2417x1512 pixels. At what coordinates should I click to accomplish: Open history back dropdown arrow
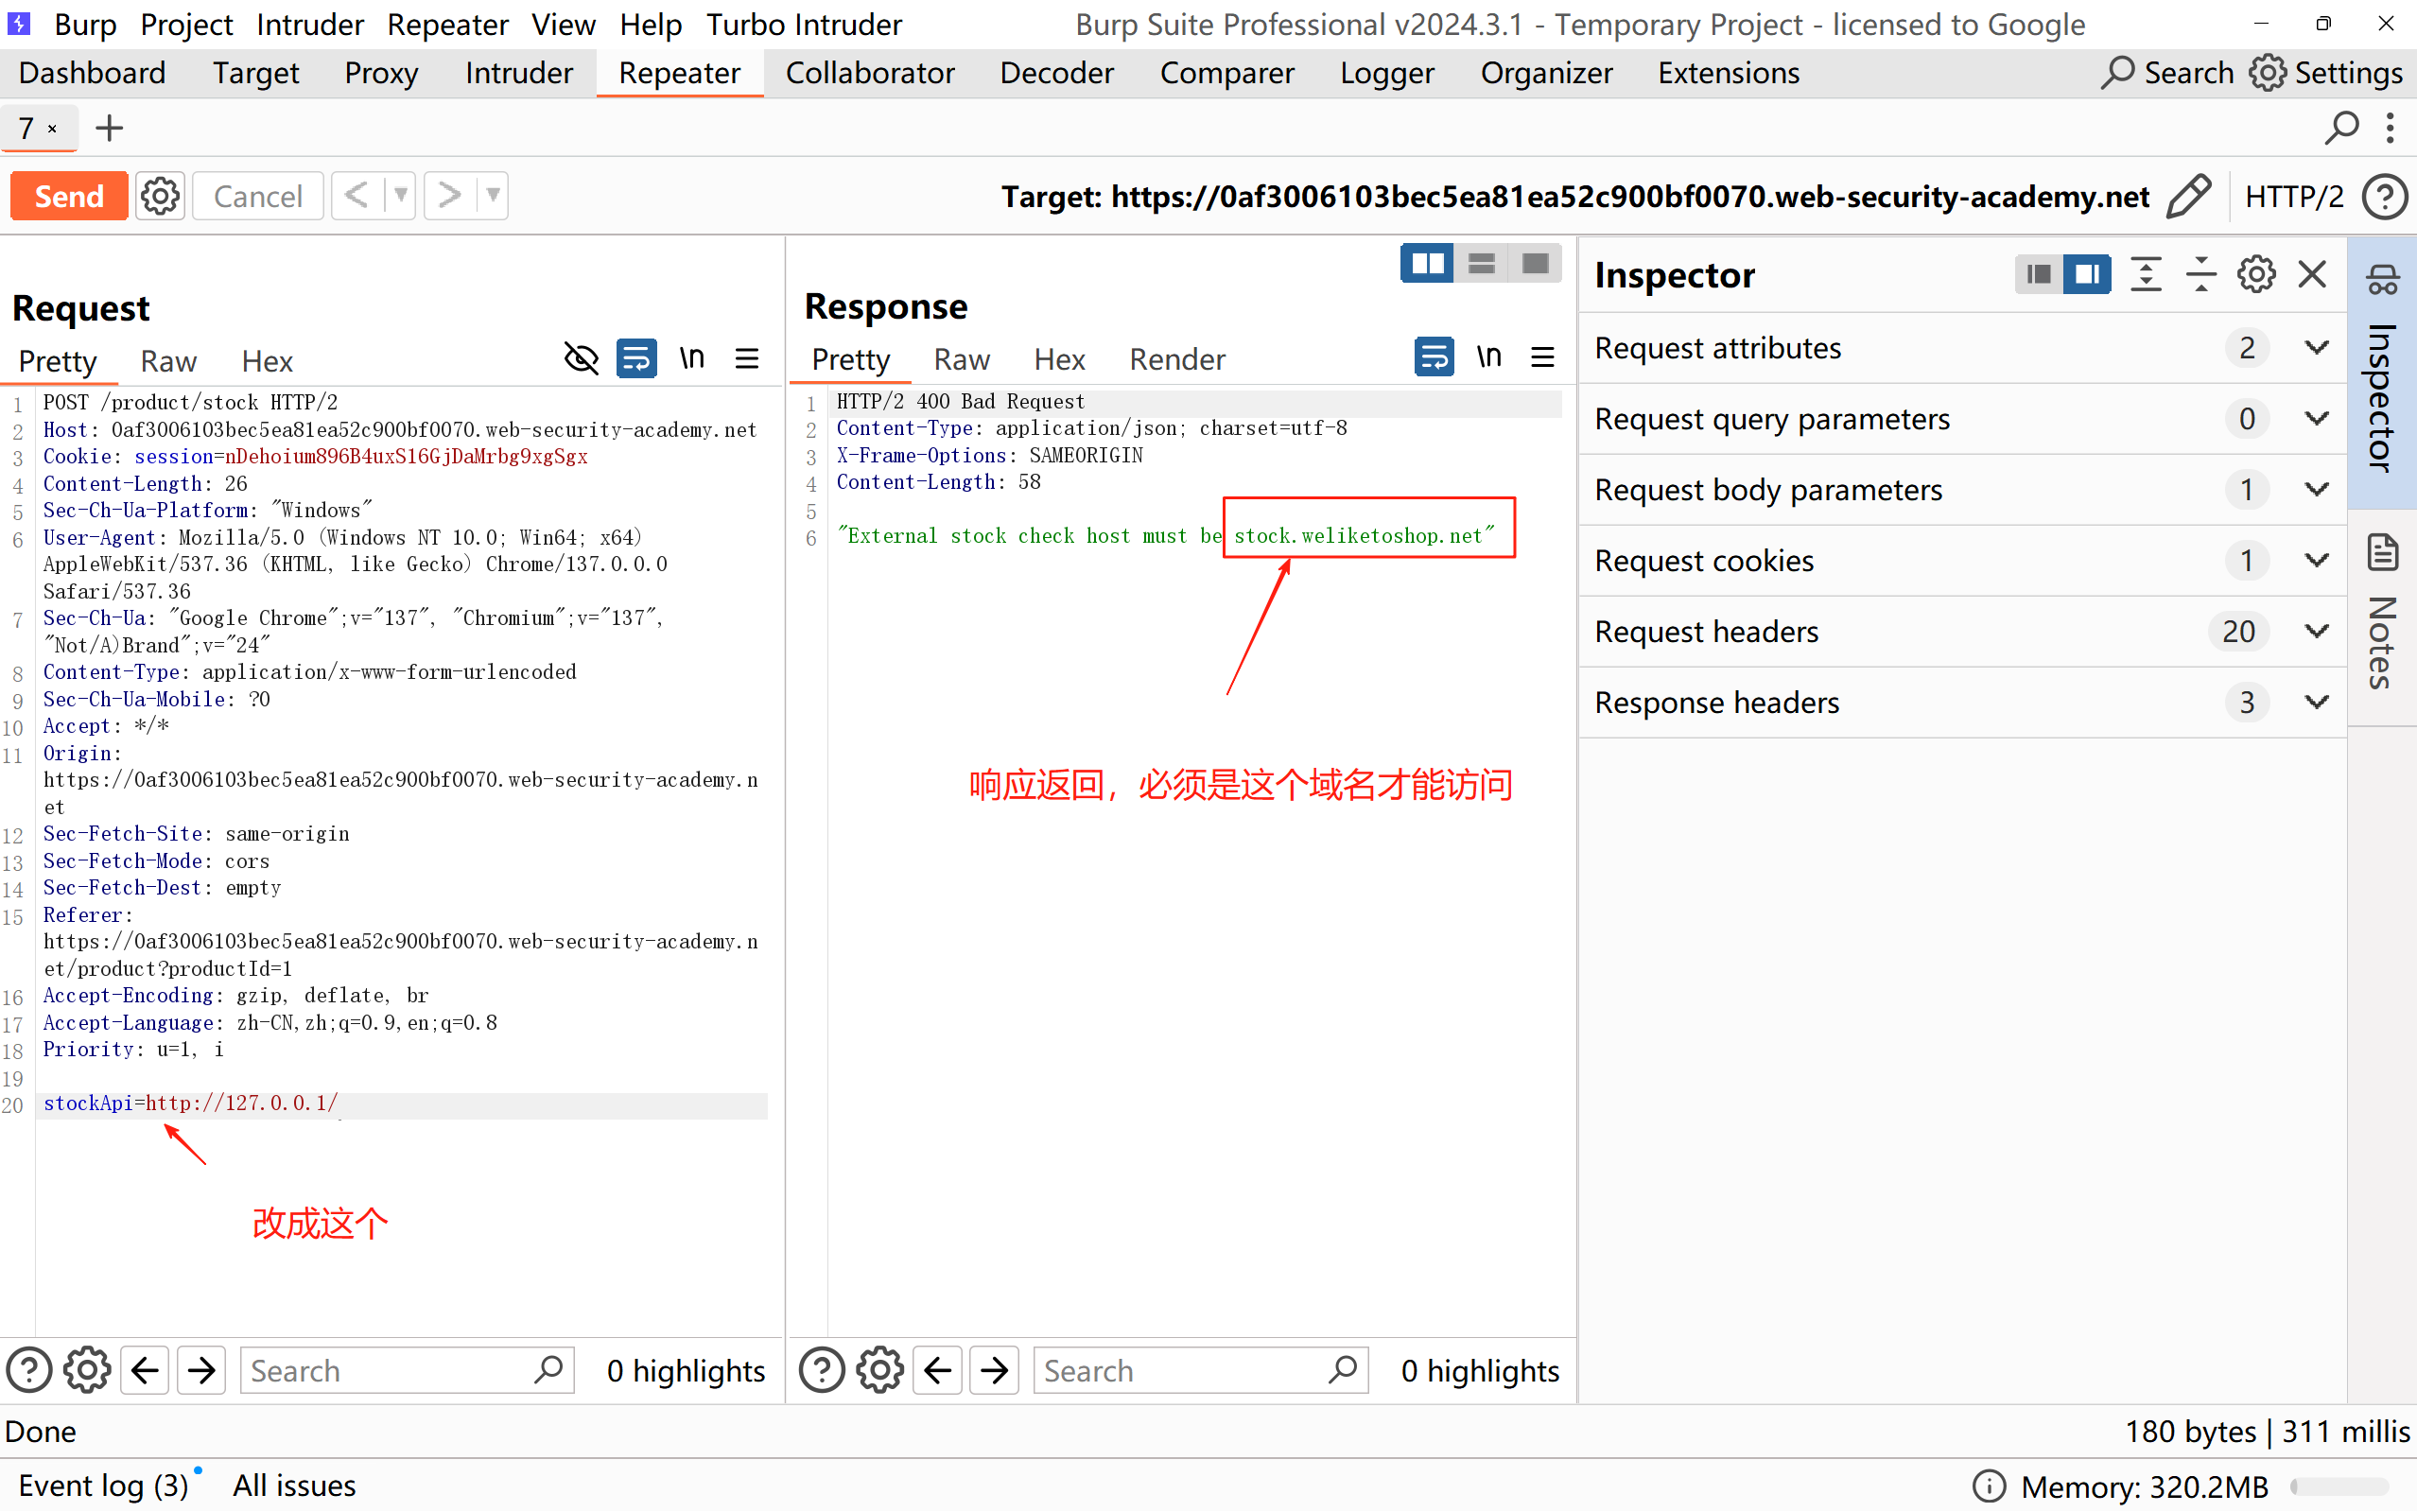400,196
